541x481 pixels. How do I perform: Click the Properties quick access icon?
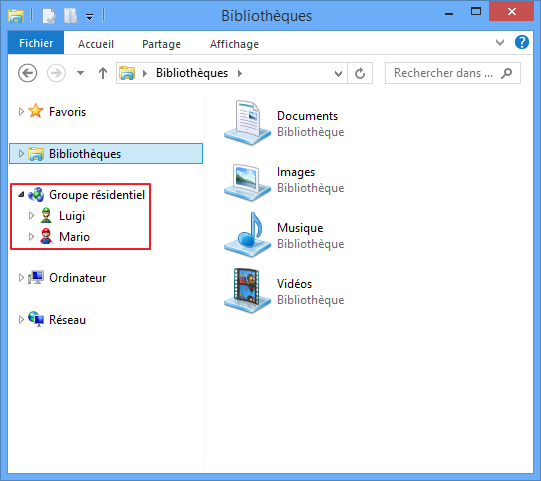coord(49,16)
